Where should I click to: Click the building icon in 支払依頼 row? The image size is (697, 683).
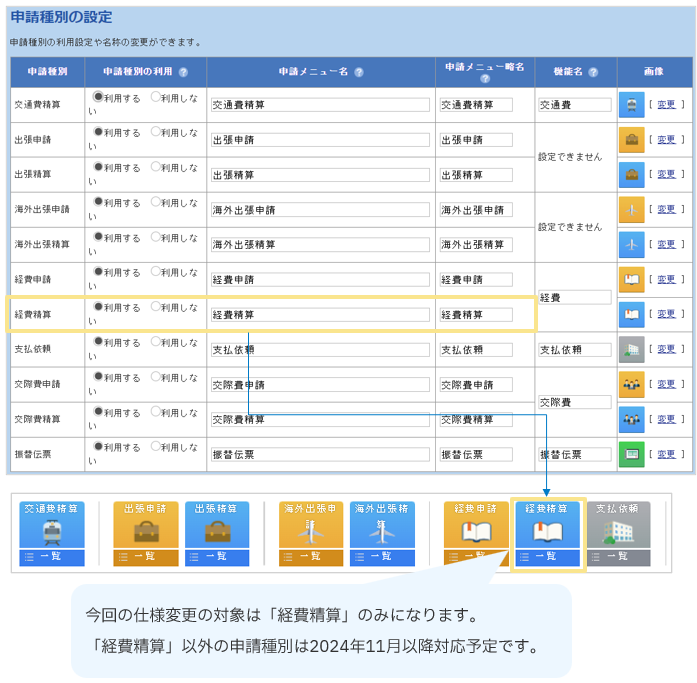point(631,350)
